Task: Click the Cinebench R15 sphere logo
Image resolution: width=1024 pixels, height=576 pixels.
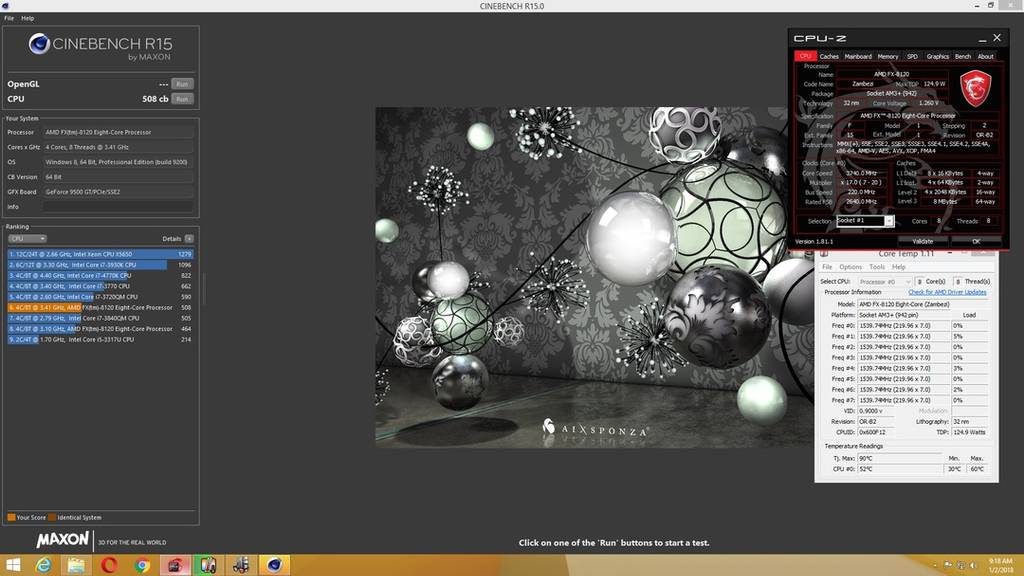Action: click(x=41, y=44)
